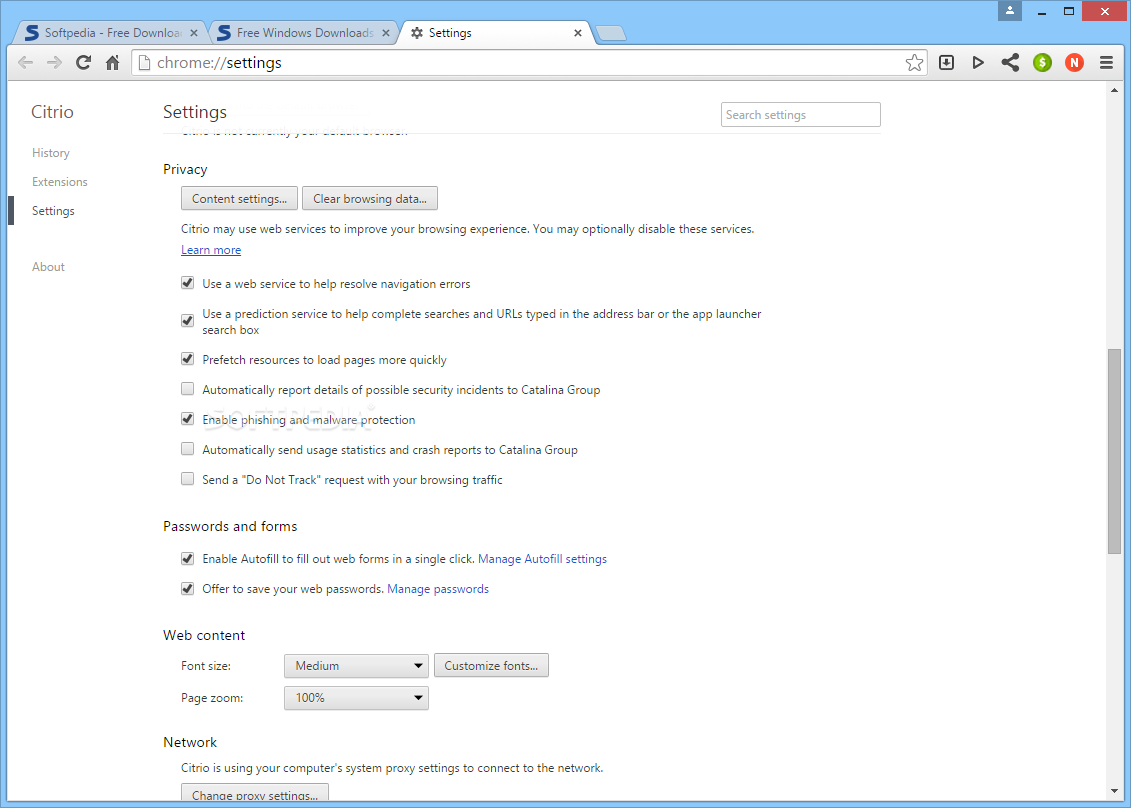The height and width of the screenshot is (808, 1131).
Task: Click the share toolbar icon
Action: coord(1011,63)
